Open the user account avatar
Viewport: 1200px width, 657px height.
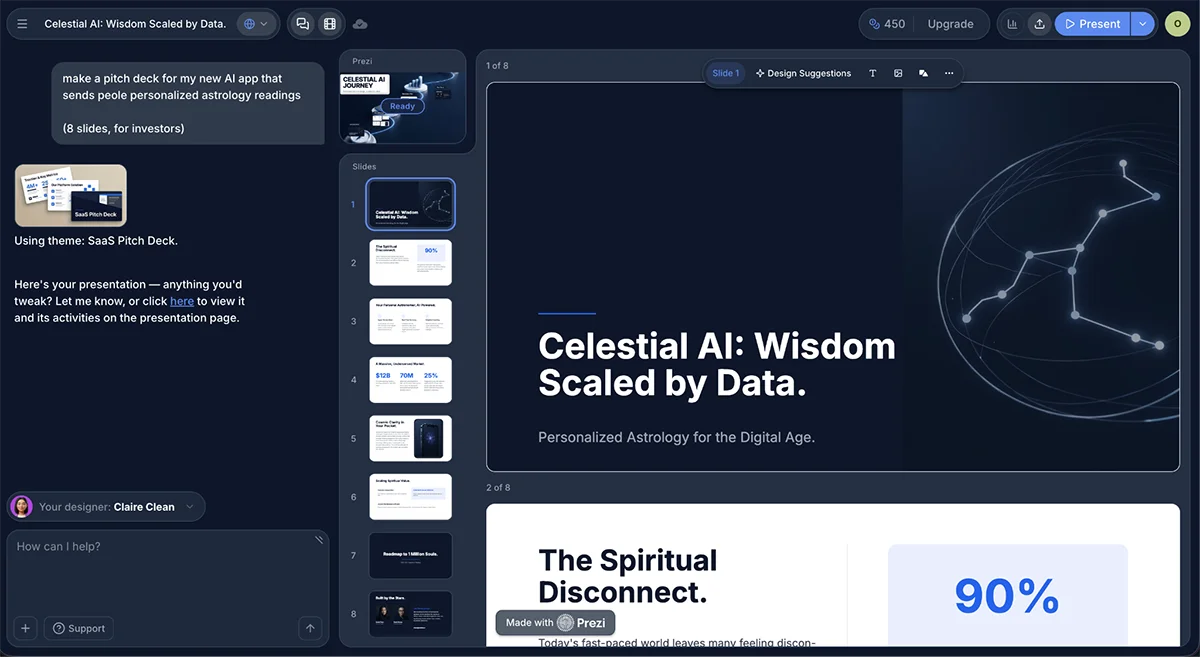coord(1177,24)
